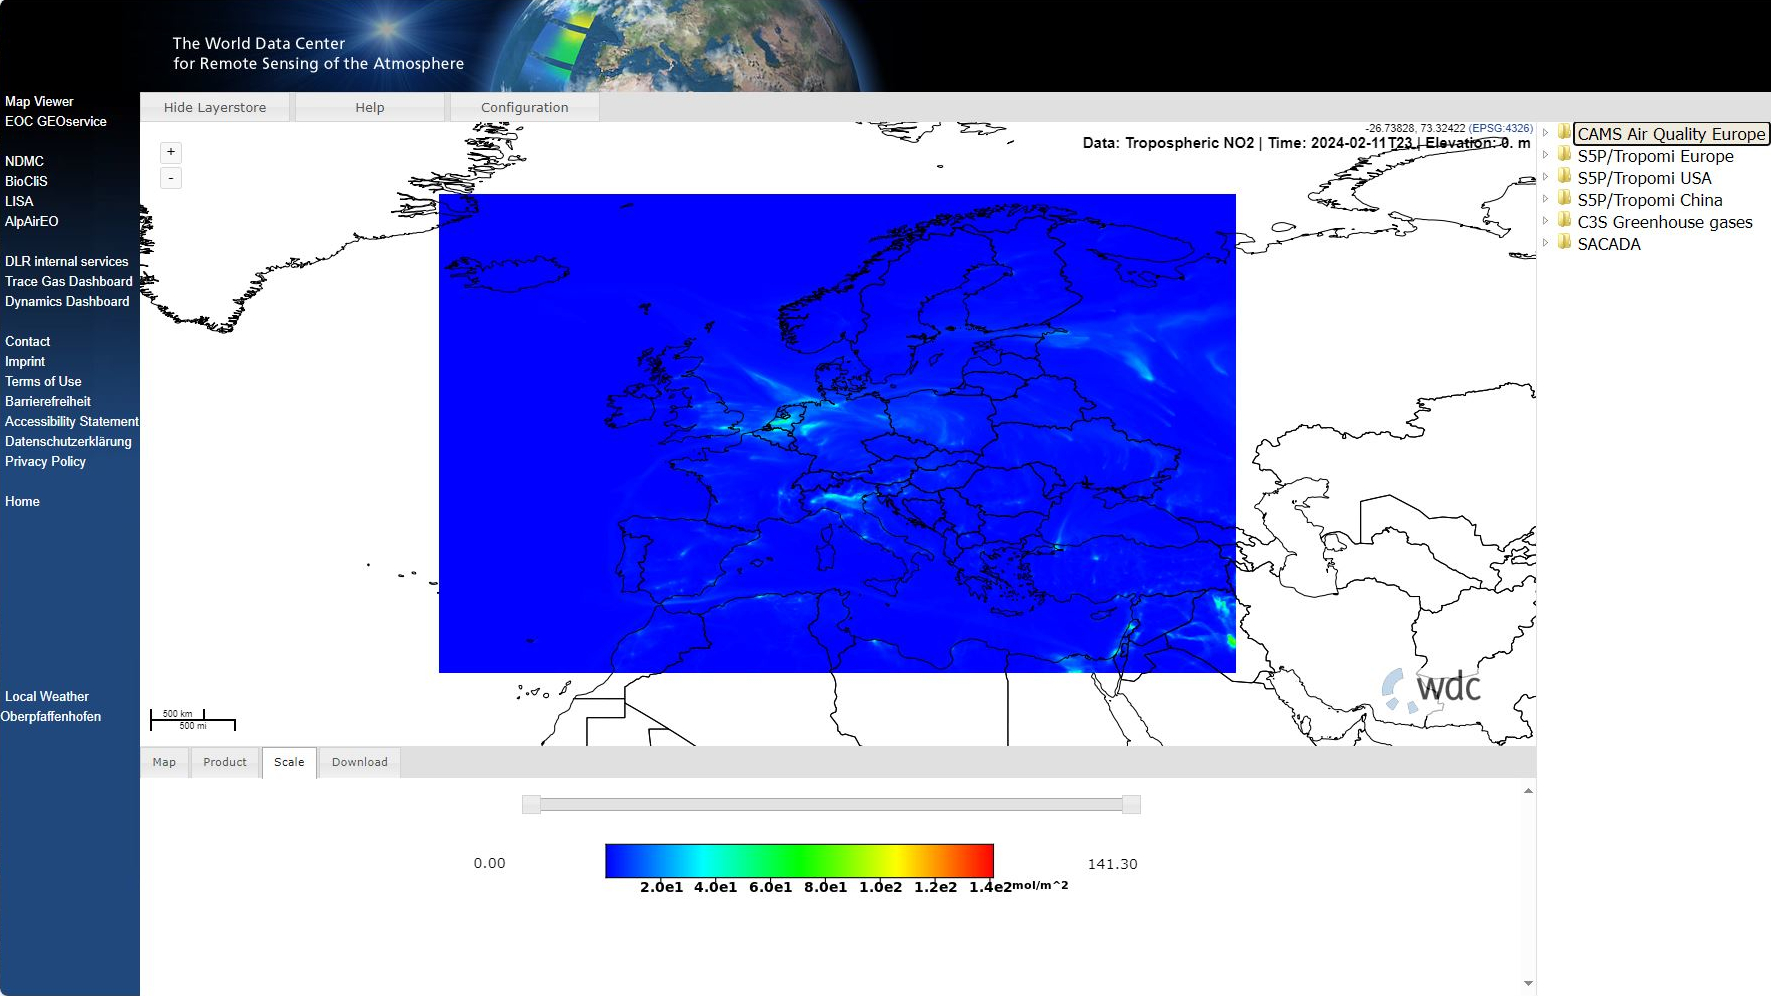Switch to the Product tab
1771x996 pixels.
[225, 762]
